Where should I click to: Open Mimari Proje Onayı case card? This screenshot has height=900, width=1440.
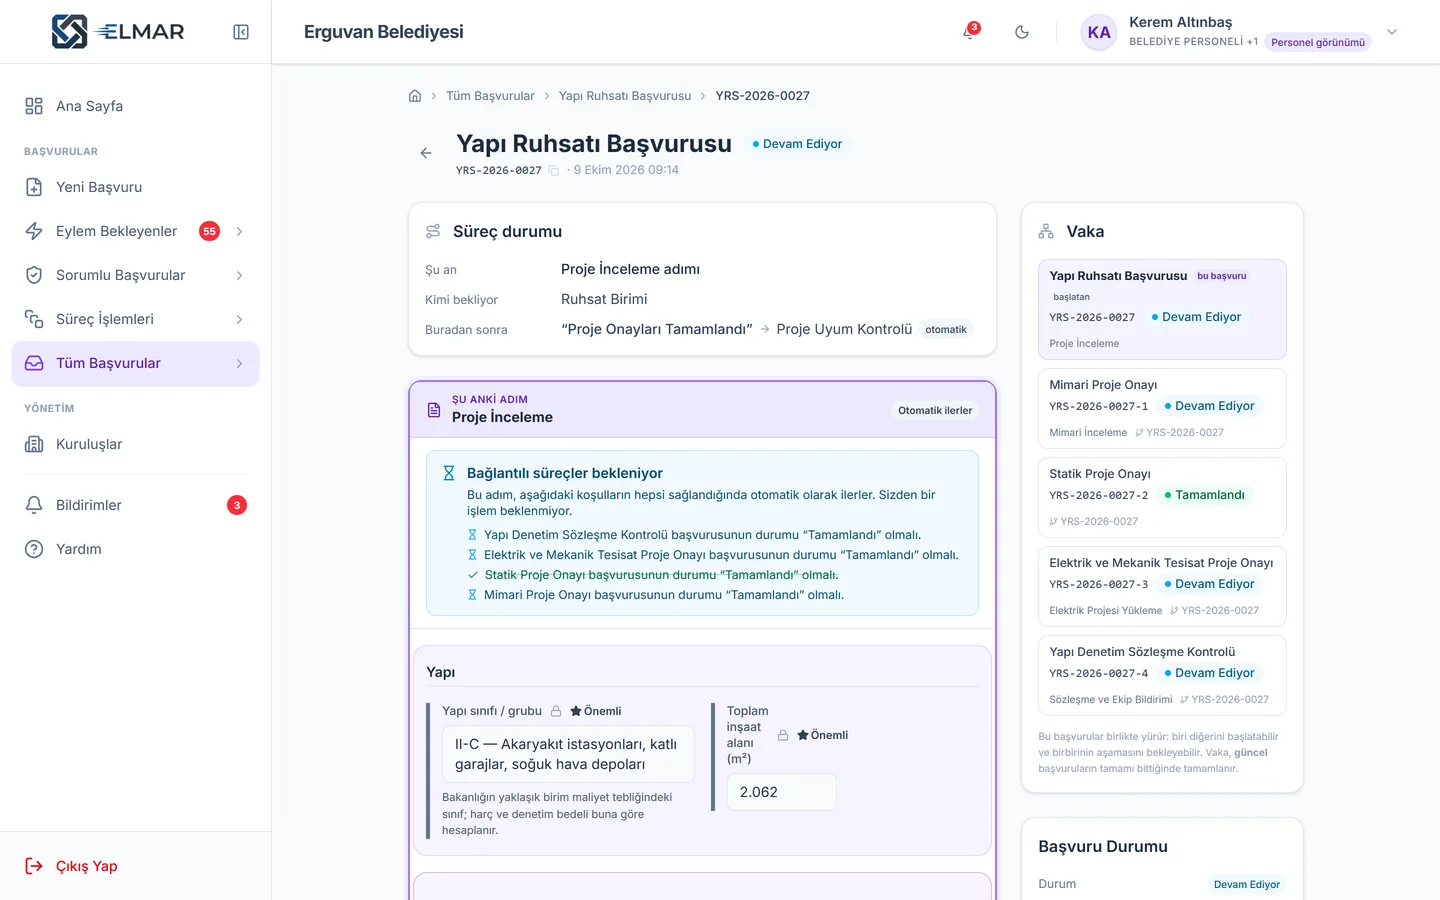pyautogui.click(x=1162, y=408)
